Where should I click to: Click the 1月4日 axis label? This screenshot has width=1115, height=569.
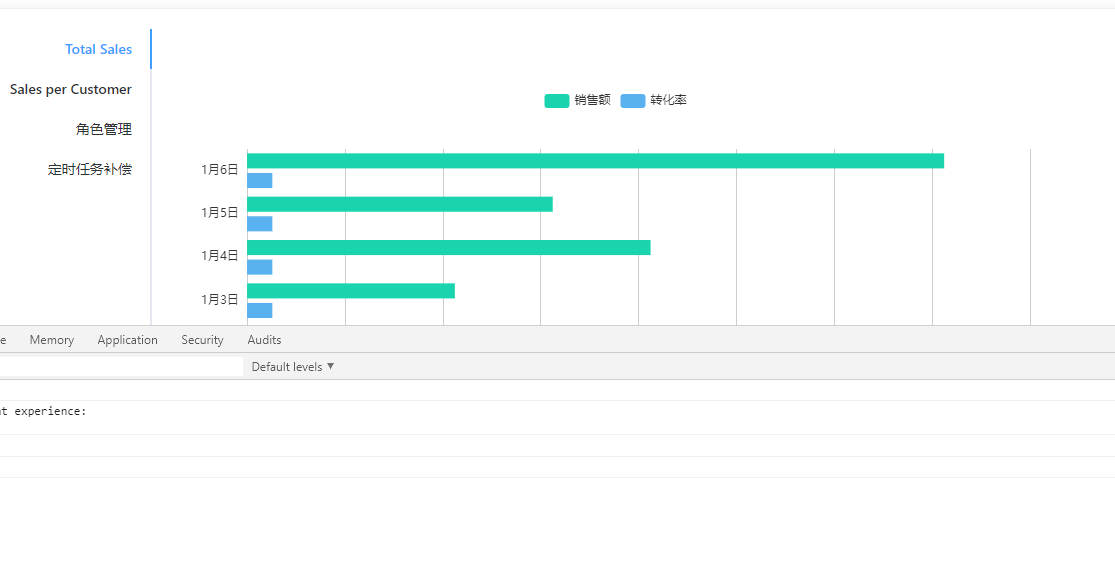pyautogui.click(x=219, y=256)
